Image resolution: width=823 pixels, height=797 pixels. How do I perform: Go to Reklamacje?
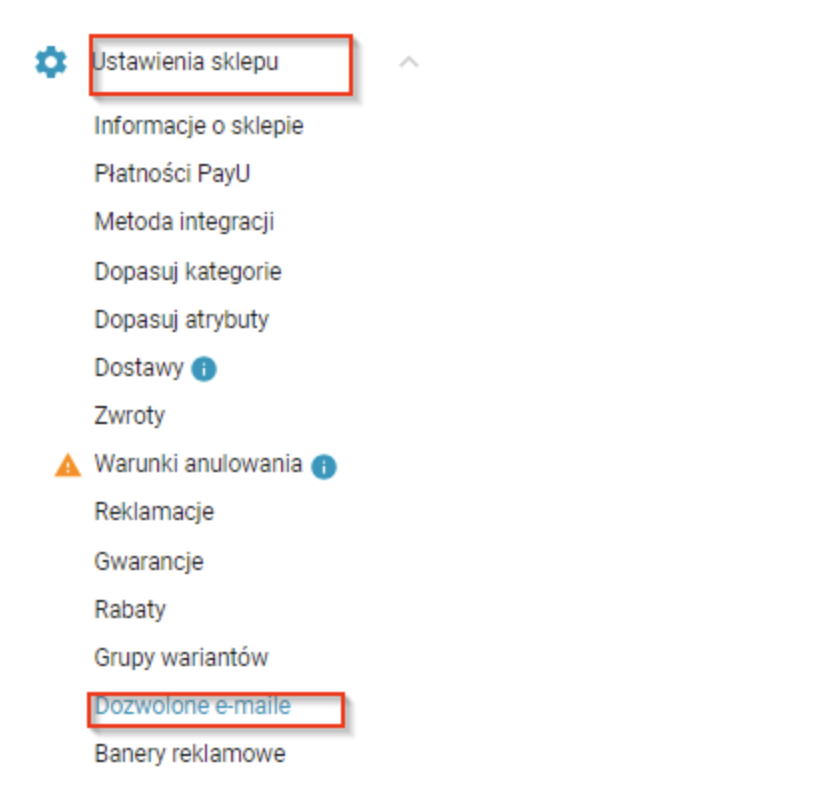click(154, 512)
